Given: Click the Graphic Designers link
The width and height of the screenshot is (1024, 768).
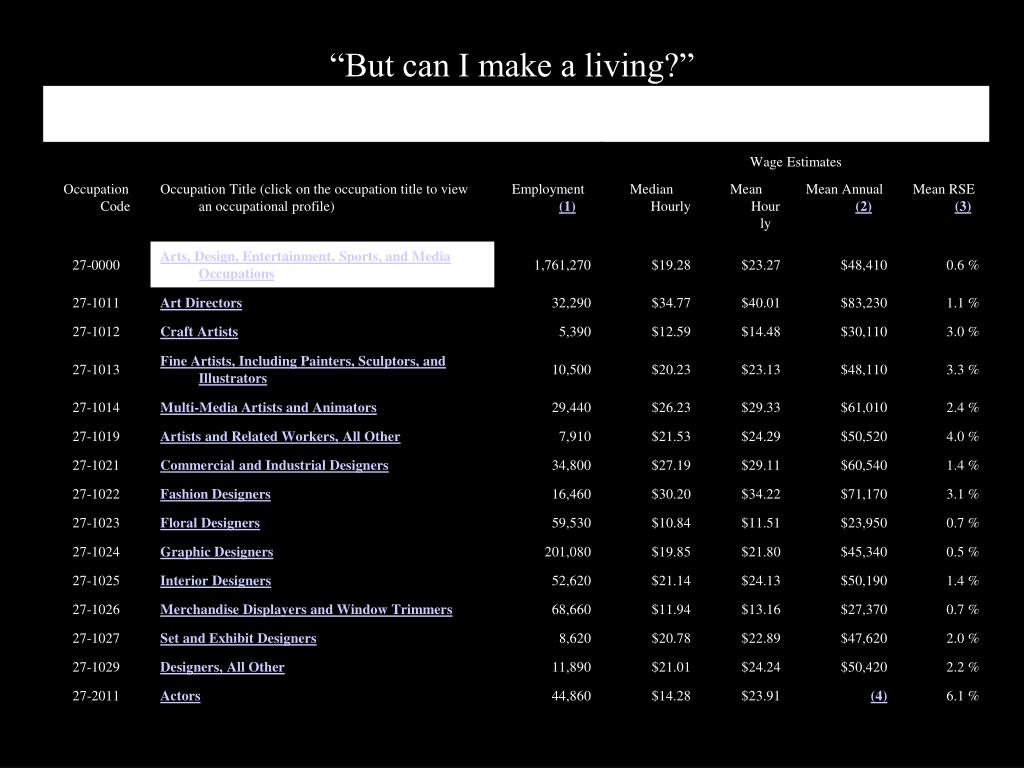Looking at the screenshot, I should coord(217,552).
